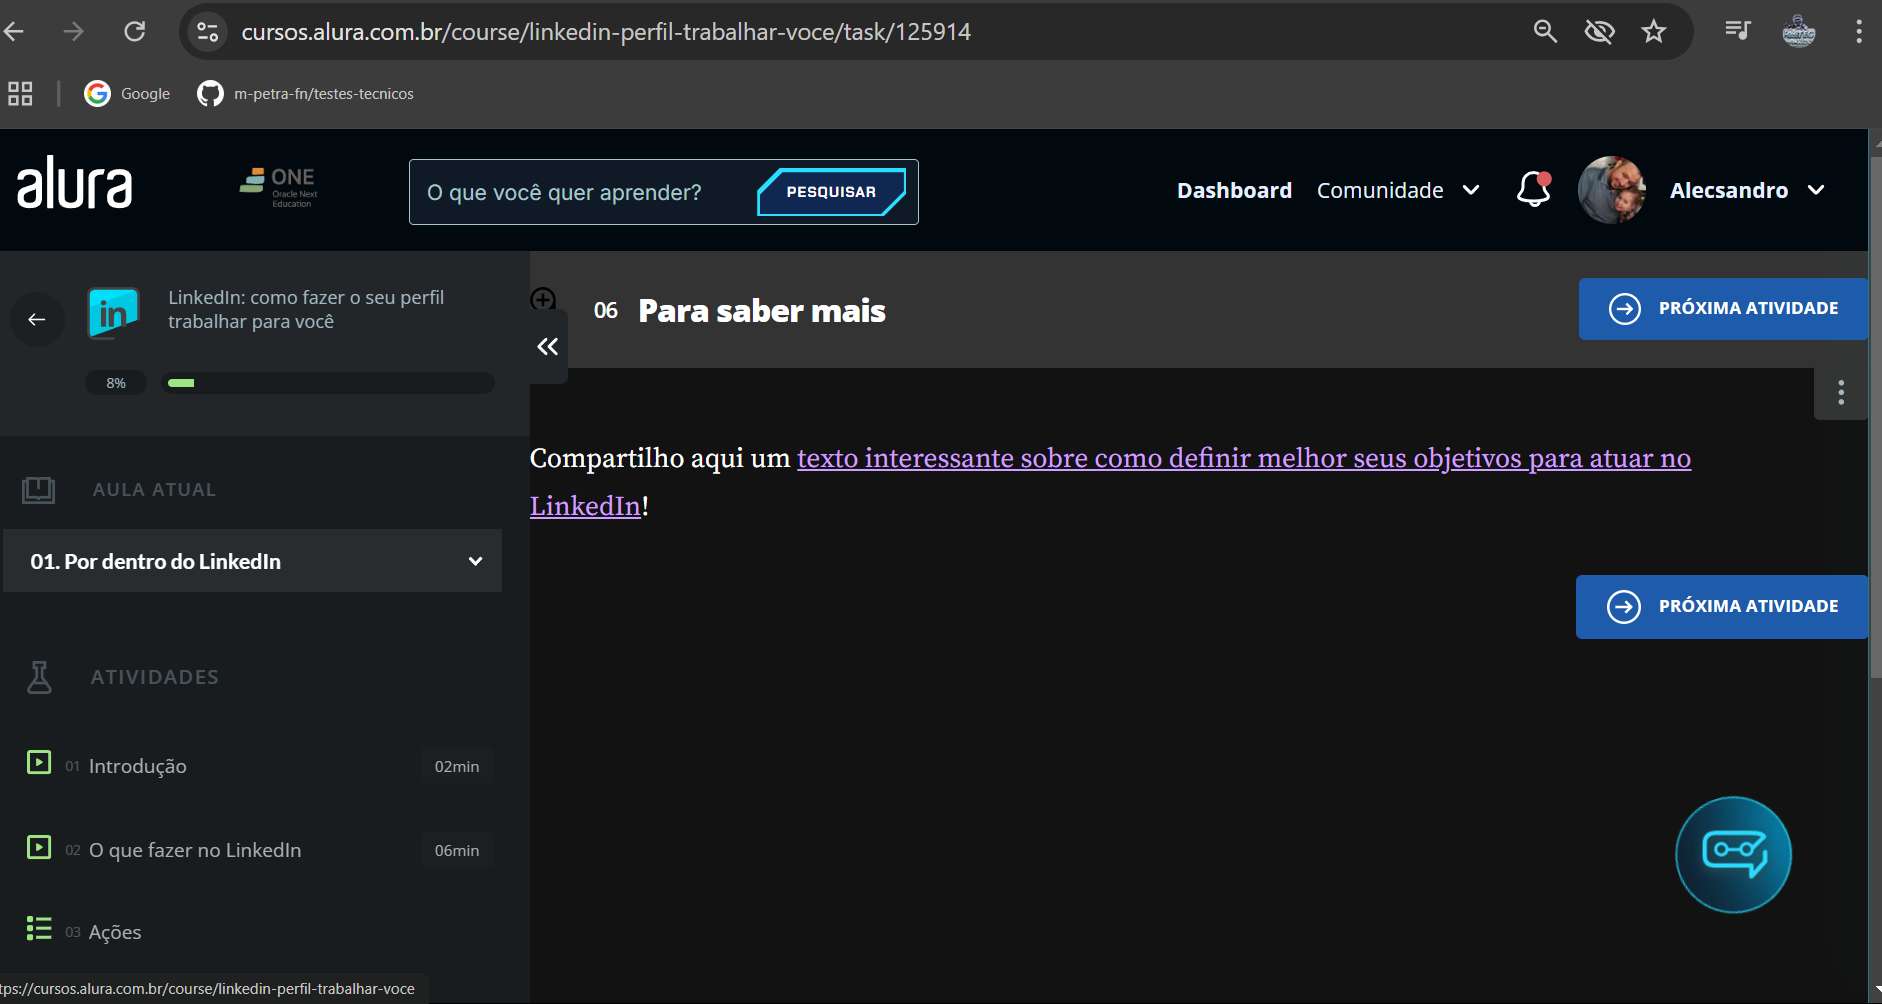Image resolution: width=1882 pixels, height=1004 pixels.
Task: Open the apps grid in bookmarks bar
Action: [20, 94]
